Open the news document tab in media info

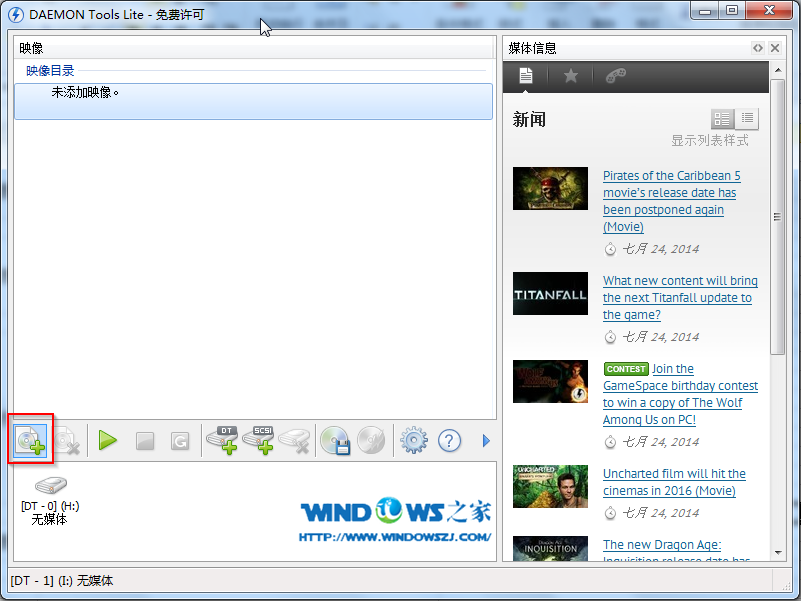tap(526, 76)
